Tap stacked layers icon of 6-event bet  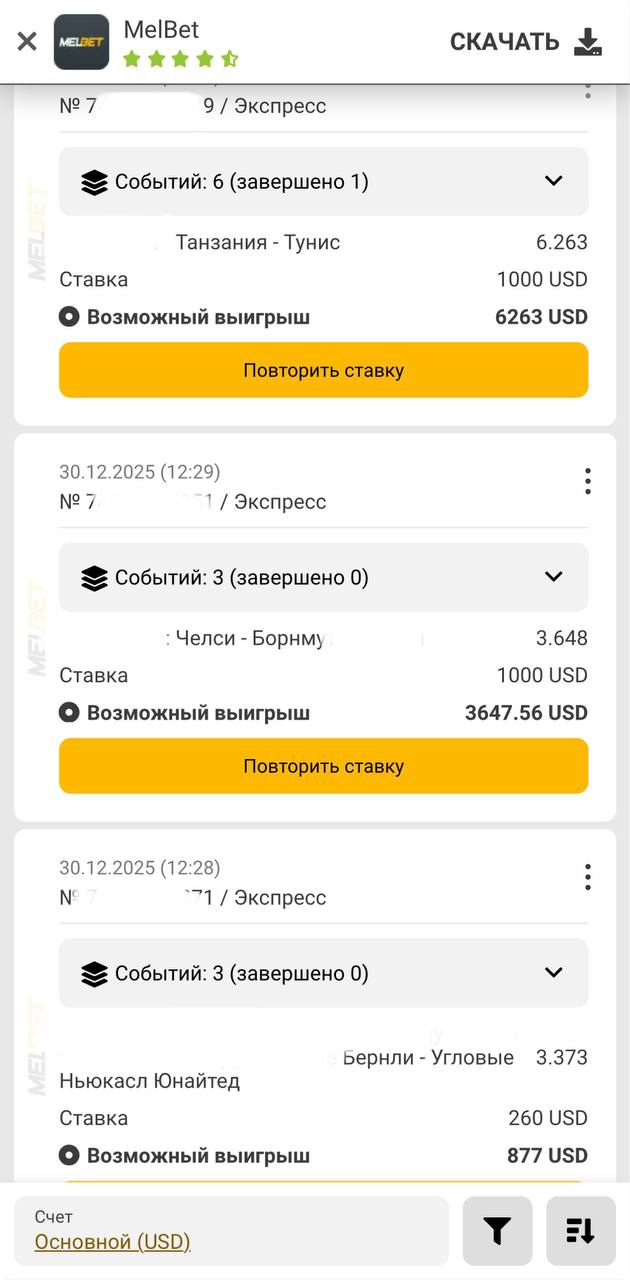click(x=94, y=182)
